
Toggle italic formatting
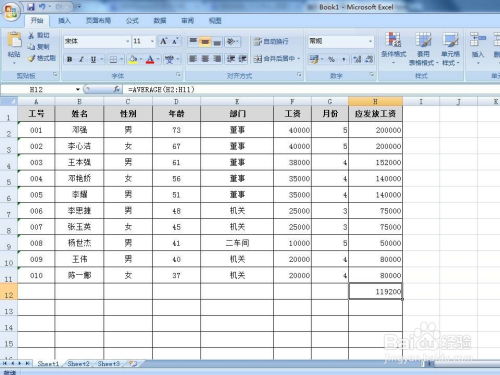pos(81,59)
